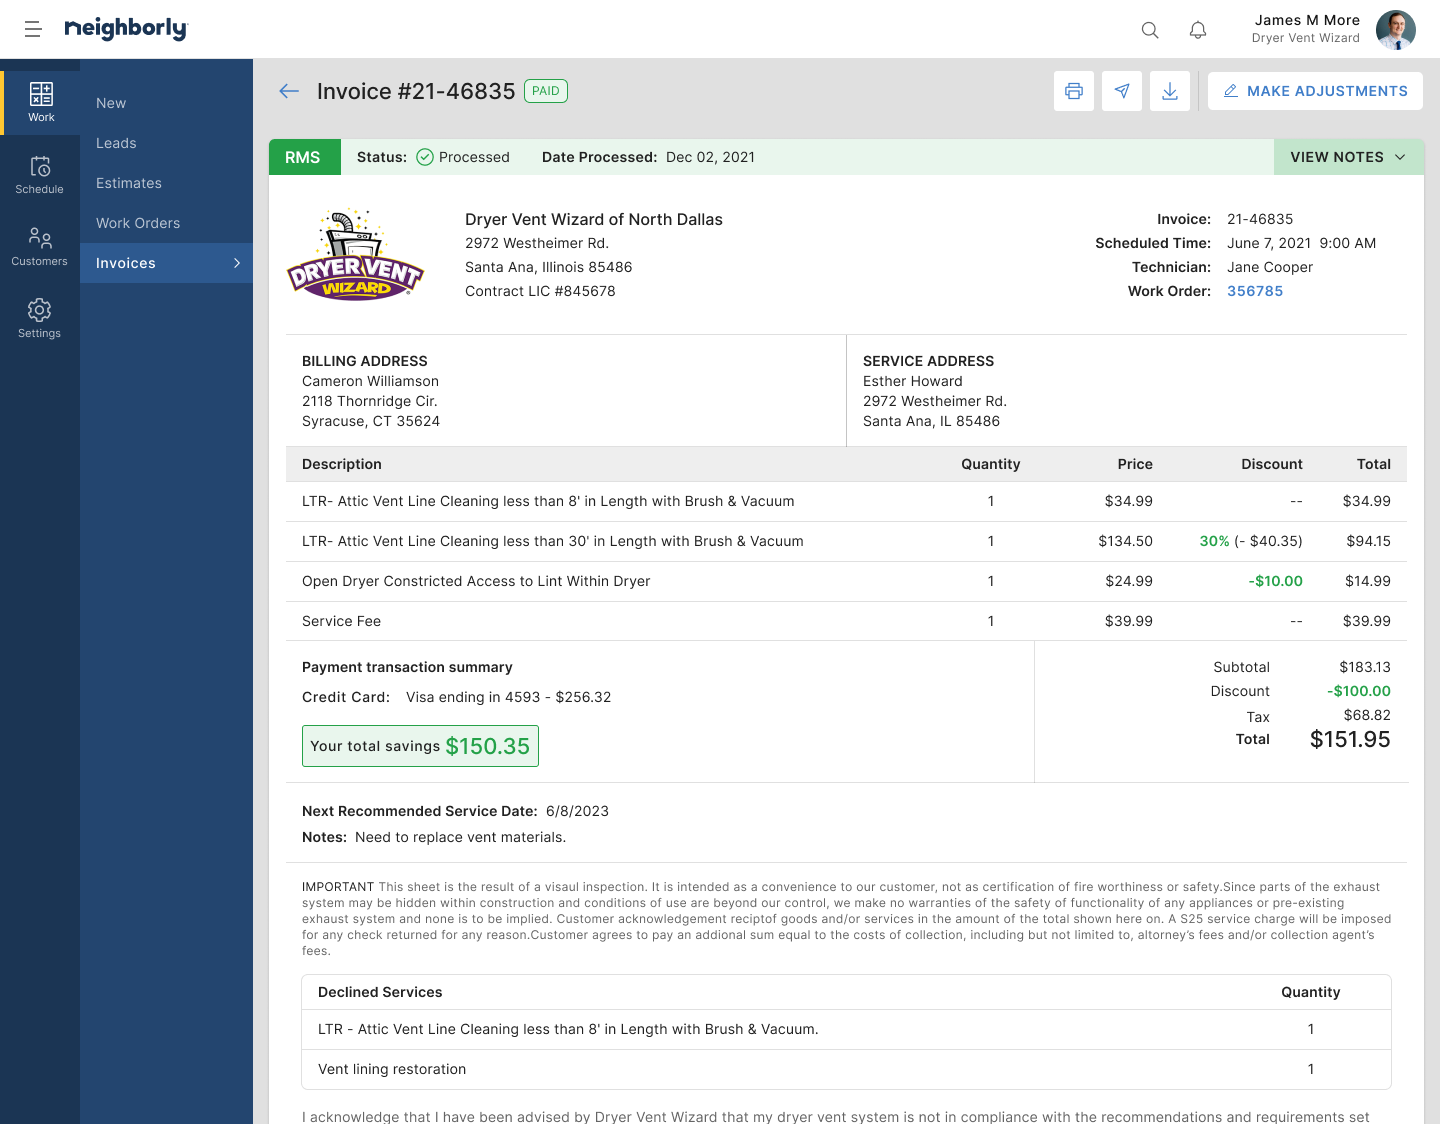
Task: Click 'Visa ending in 4593 - $256.32' text
Action: point(508,697)
